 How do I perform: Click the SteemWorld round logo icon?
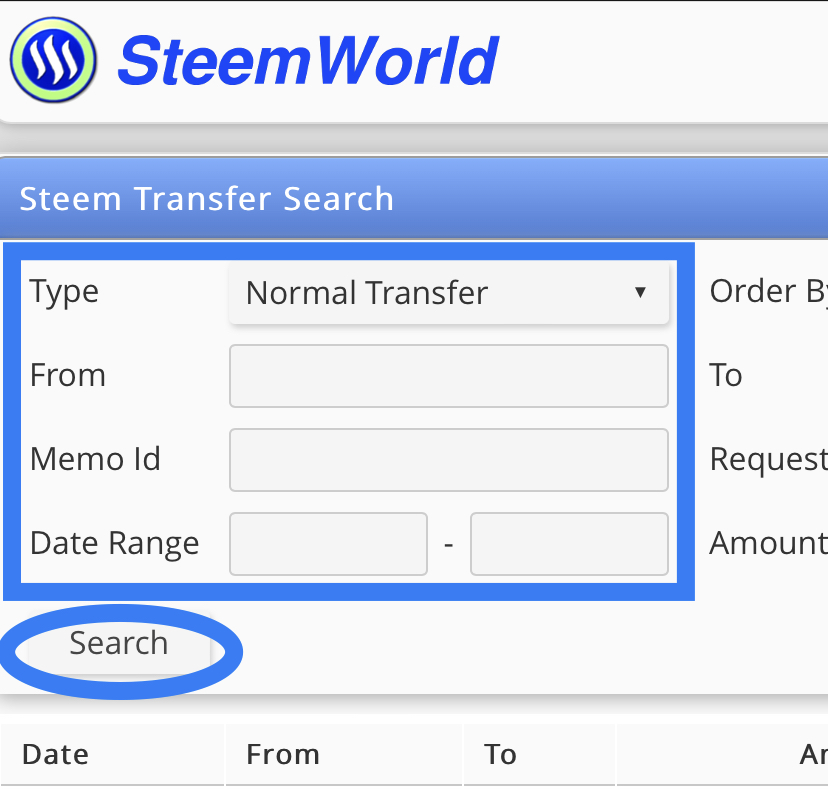pyautogui.click(x=53, y=62)
